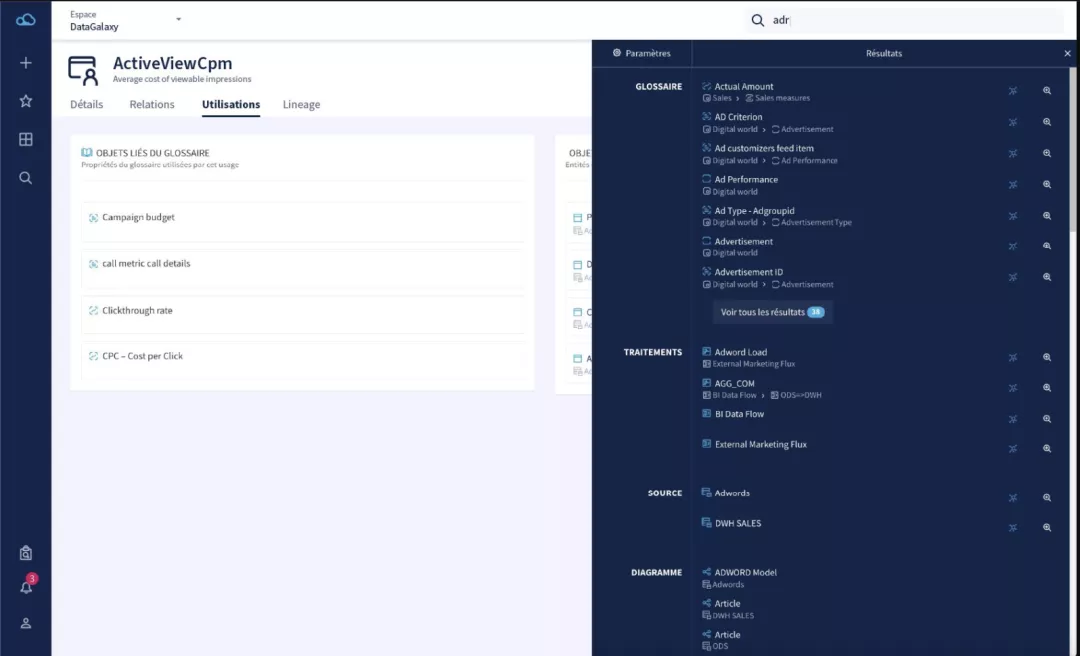Viewport: 1080px width, 656px height.
Task: Click ODS=>DWH breadcrumb under AGG_COM
Action: pyautogui.click(x=800, y=395)
